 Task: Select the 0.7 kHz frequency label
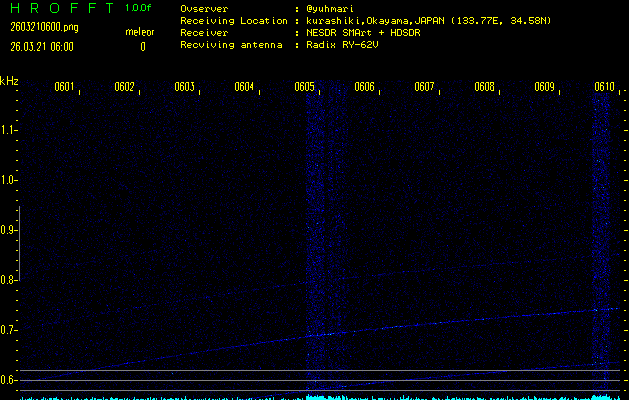(x=9, y=329)
